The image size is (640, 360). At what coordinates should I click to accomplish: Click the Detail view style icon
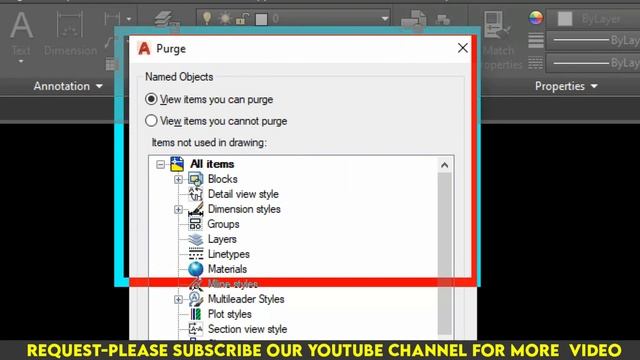click(x=196, y=194)
